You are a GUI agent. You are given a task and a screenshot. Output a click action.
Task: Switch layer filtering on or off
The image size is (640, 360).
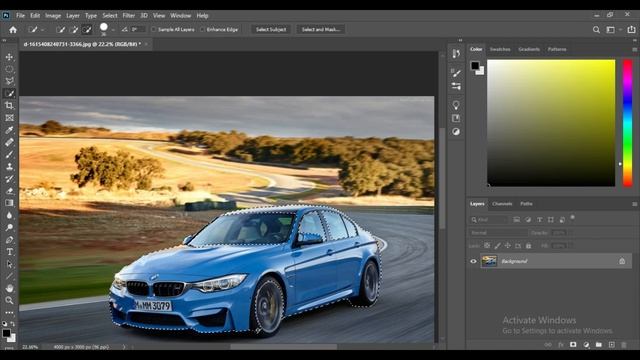(573, 218)
